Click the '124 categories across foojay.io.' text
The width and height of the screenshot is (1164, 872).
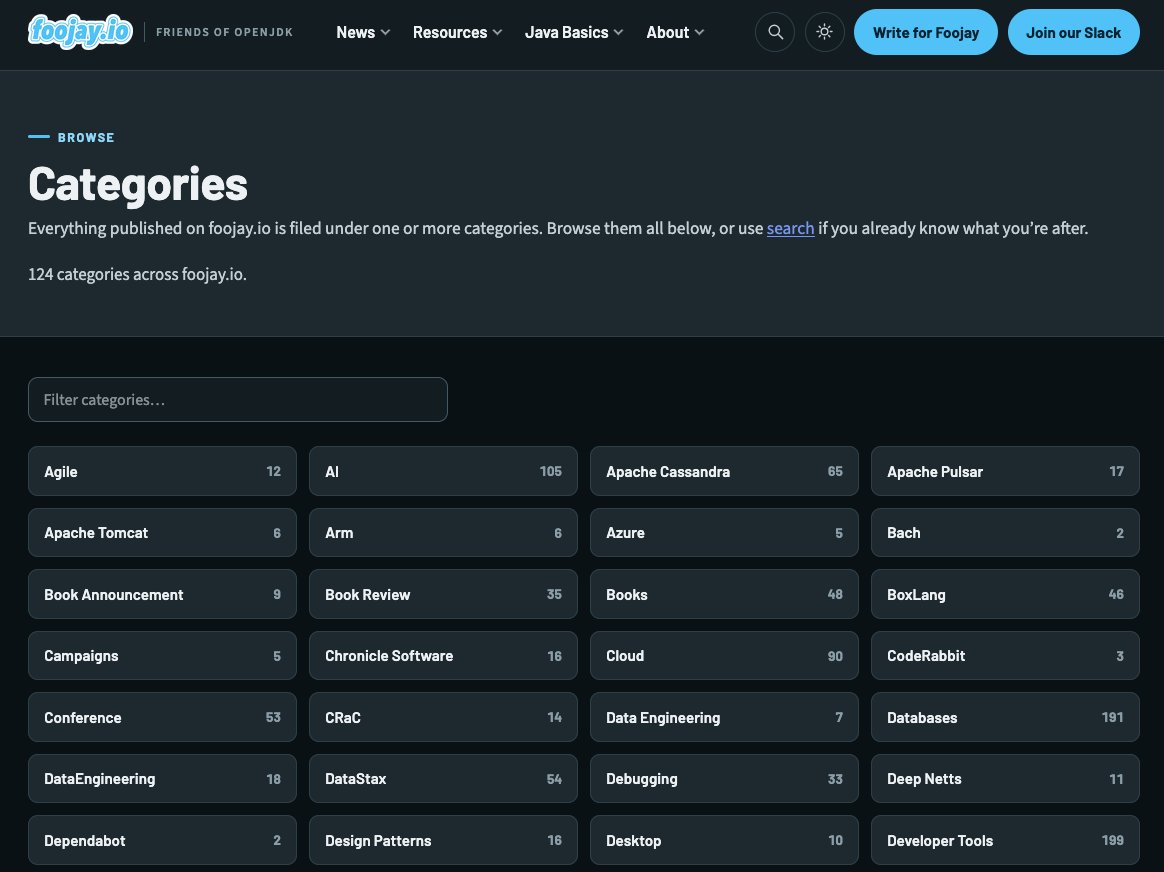tap(137, 275)
